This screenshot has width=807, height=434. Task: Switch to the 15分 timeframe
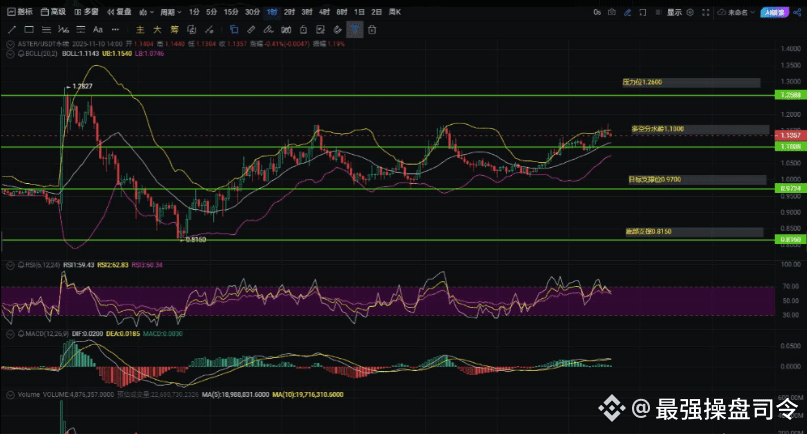pos(231,12)
